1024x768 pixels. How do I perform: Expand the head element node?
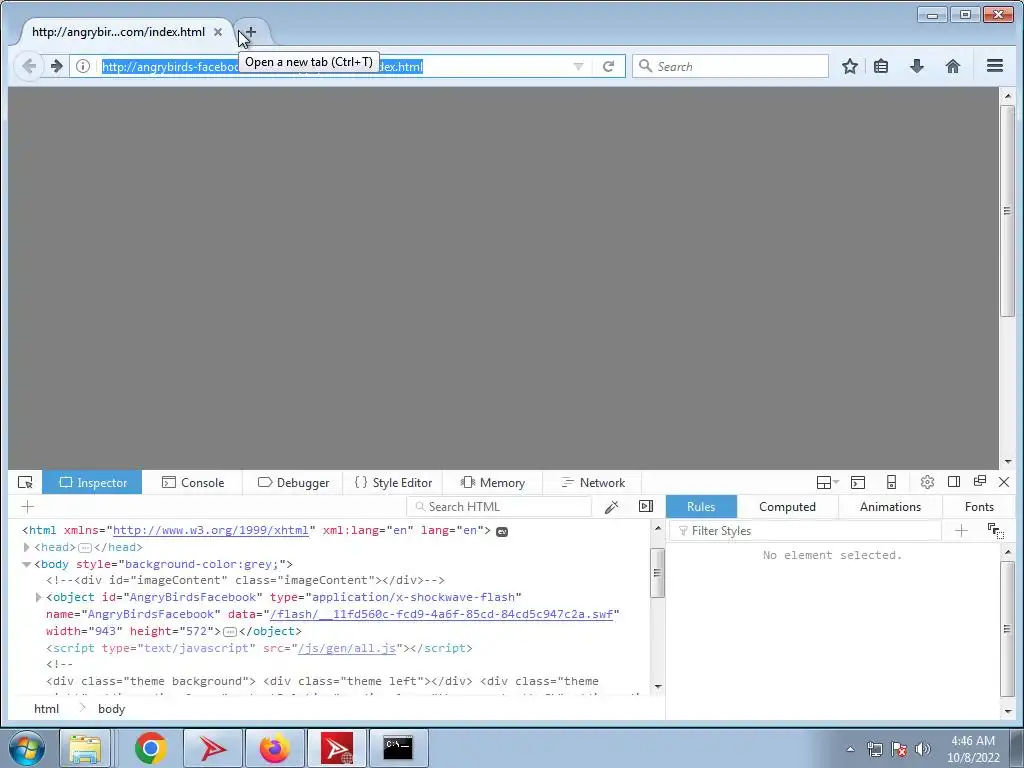(x=26, y=547)
